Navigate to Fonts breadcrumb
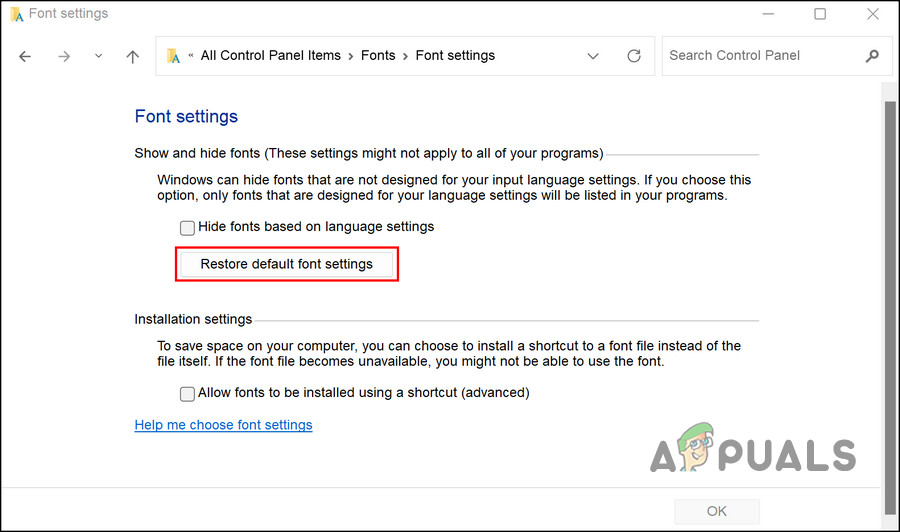The height and width of the screenshot is (532, 900). [378, 56]
